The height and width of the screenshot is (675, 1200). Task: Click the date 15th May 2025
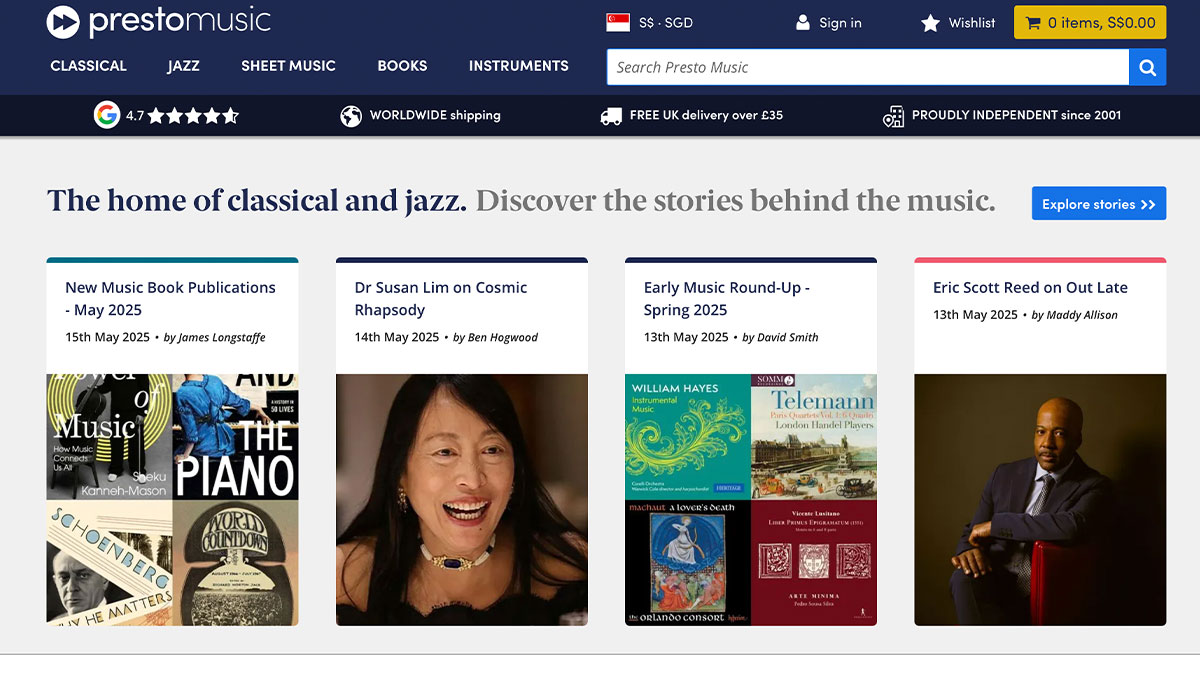pyautogui.click(x=108, y=337)
